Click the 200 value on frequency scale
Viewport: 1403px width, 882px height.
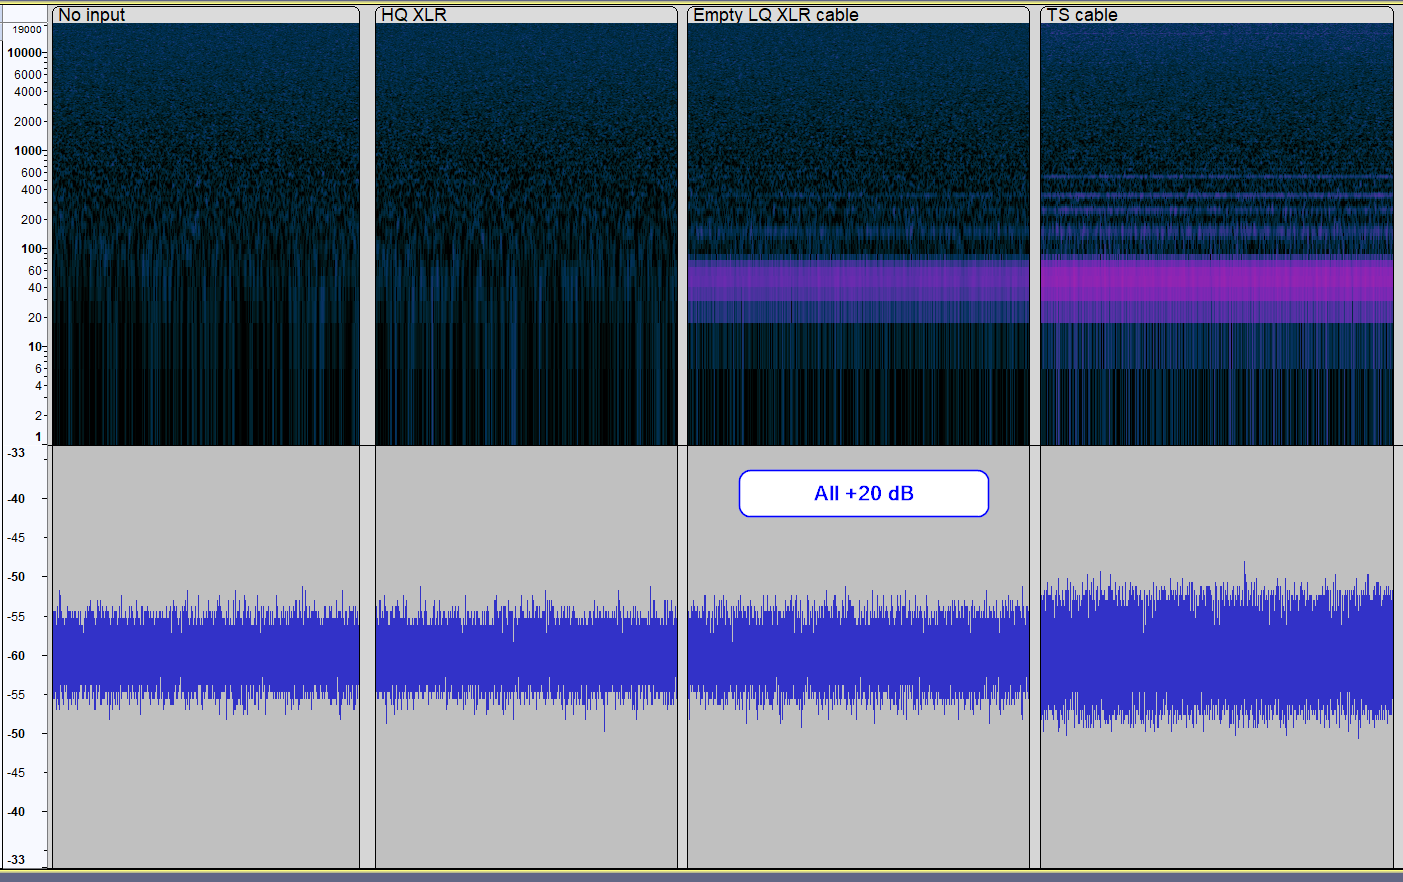[x=32, y=220]
